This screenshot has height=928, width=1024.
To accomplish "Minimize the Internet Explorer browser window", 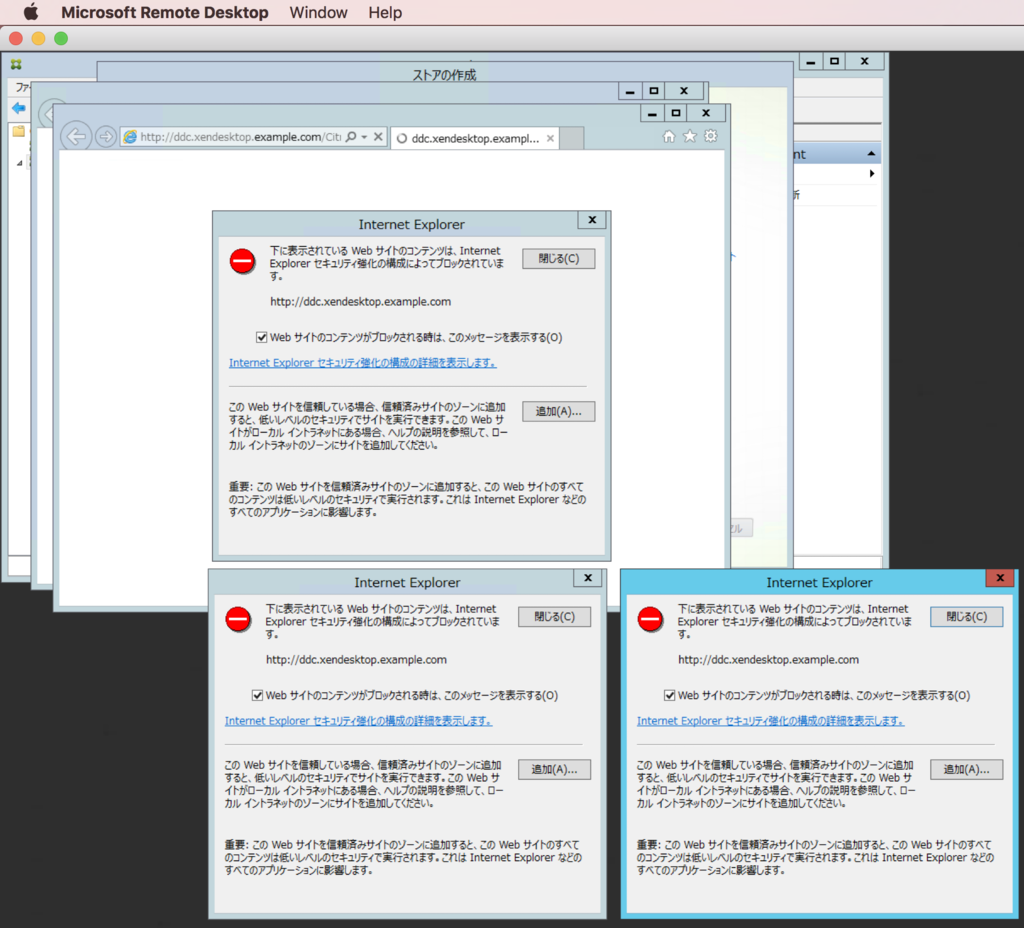I will coord(652,113).
